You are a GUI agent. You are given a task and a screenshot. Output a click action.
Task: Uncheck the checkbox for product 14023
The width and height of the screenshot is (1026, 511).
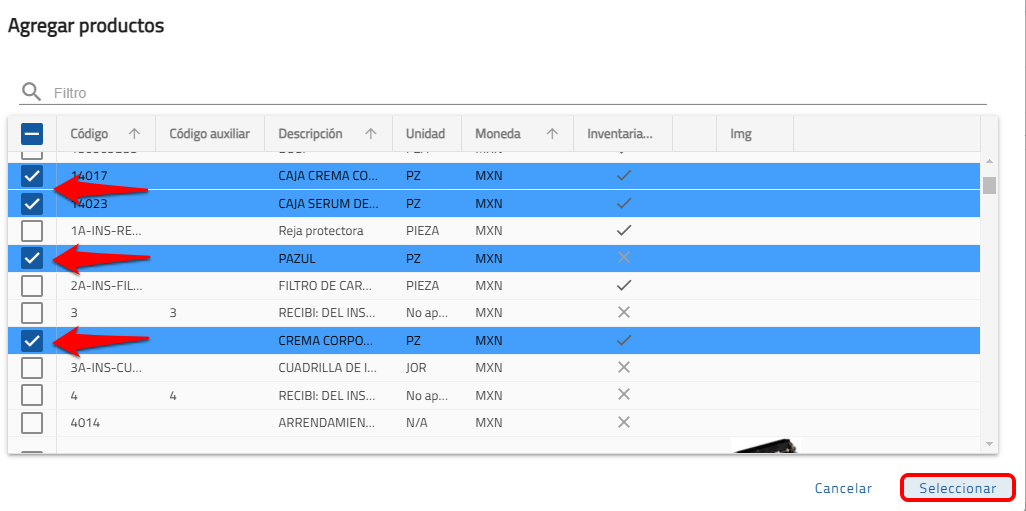point(32,204)
